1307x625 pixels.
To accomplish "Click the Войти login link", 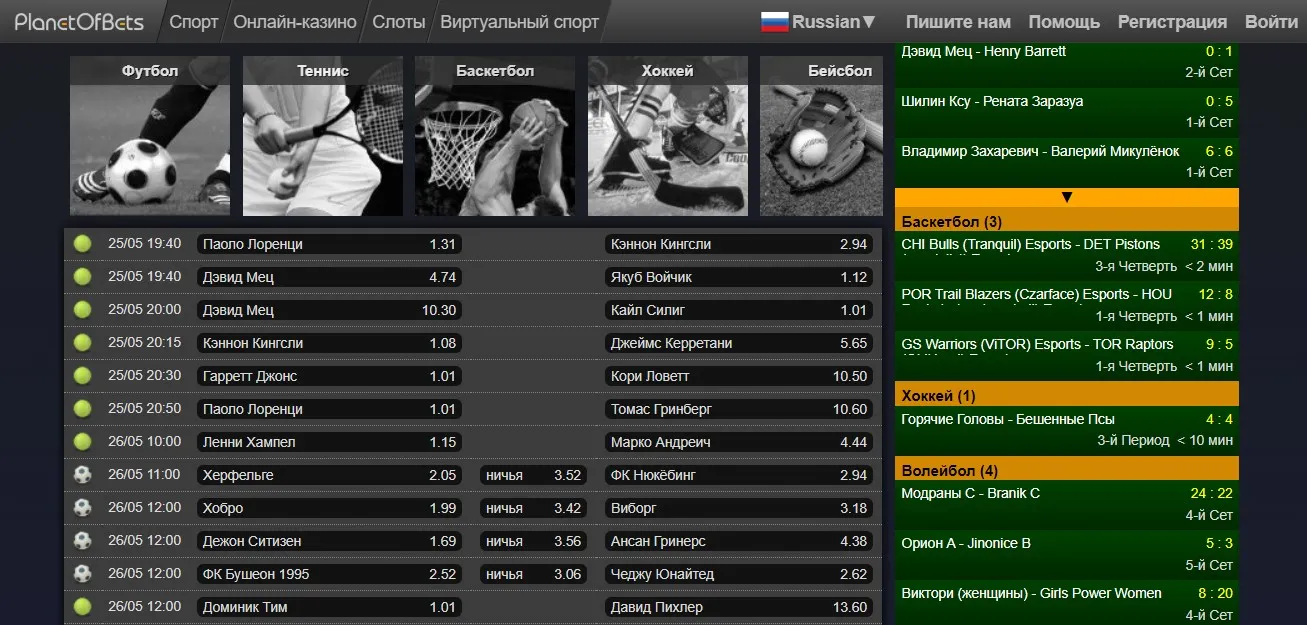I will click(1272, 22).
